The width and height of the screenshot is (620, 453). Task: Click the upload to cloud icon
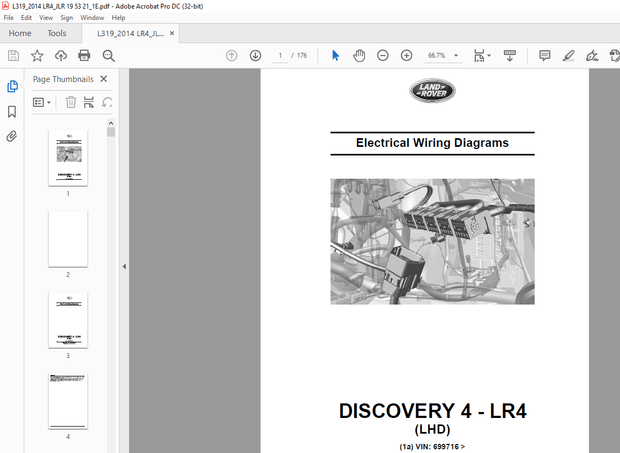(x=61, y=56)
